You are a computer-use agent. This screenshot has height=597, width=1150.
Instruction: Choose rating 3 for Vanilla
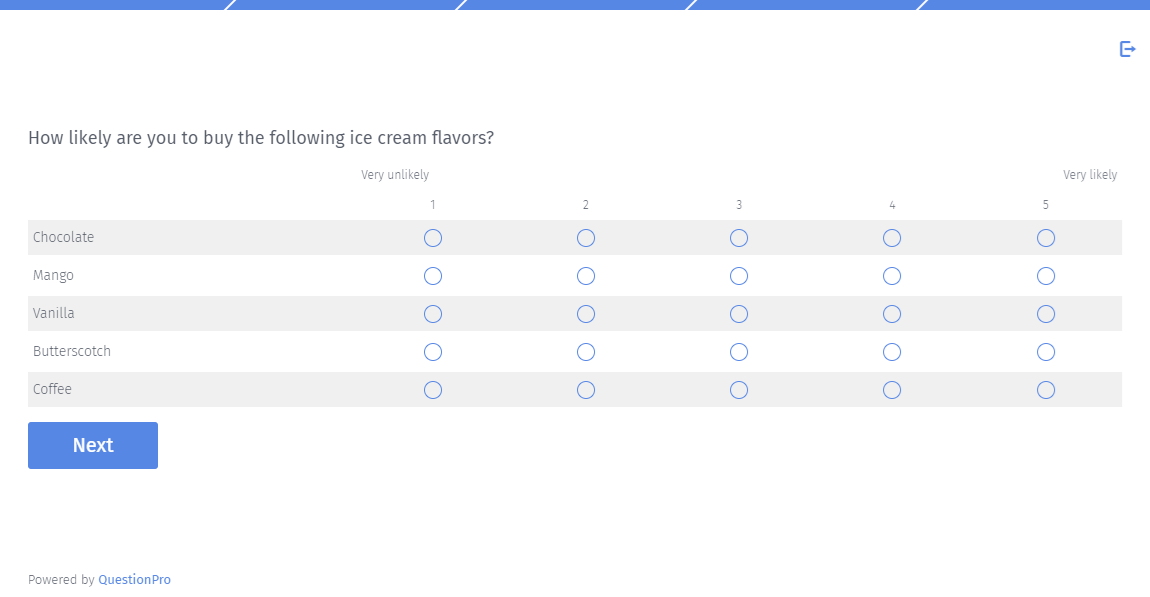tap(739, 314)
